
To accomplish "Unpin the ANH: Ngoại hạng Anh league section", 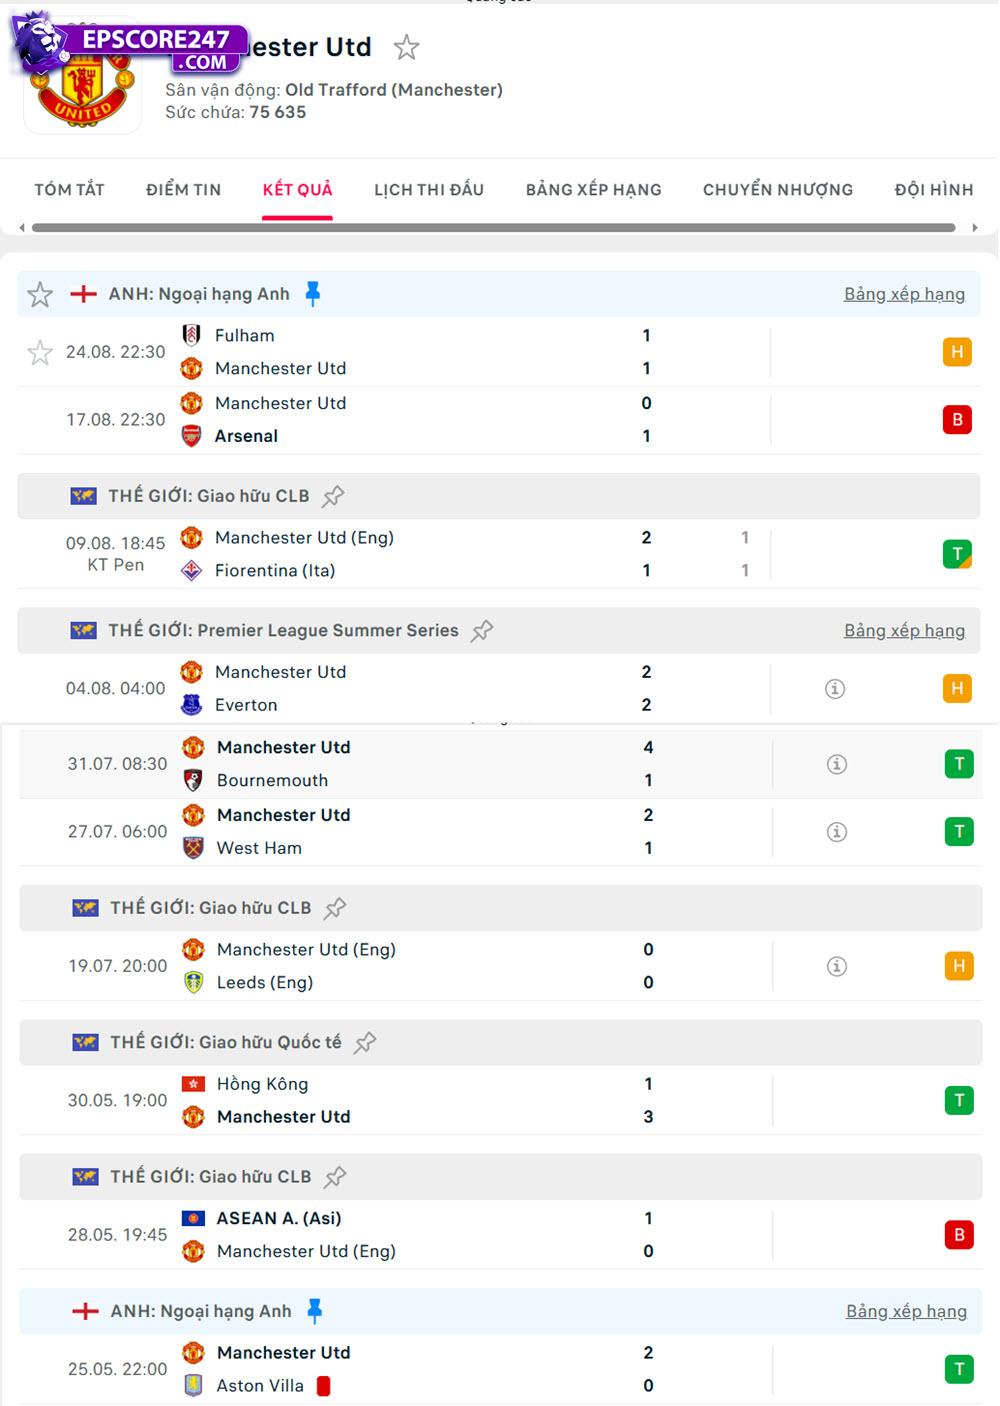I will 315,292.
